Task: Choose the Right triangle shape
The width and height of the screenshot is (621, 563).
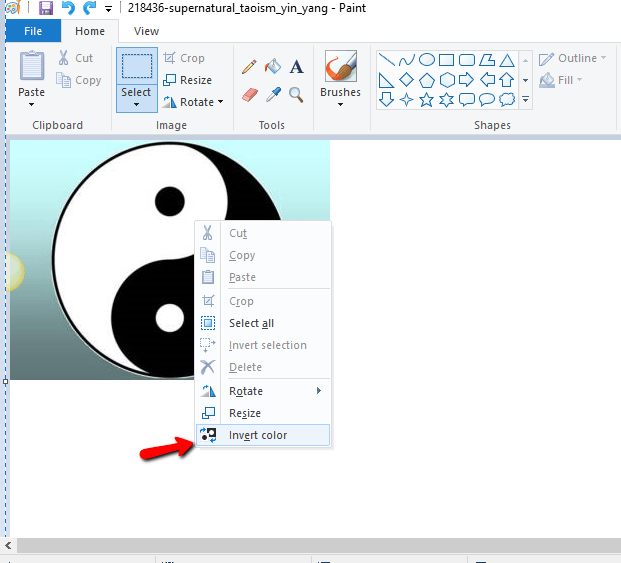Action: [386, 80]
